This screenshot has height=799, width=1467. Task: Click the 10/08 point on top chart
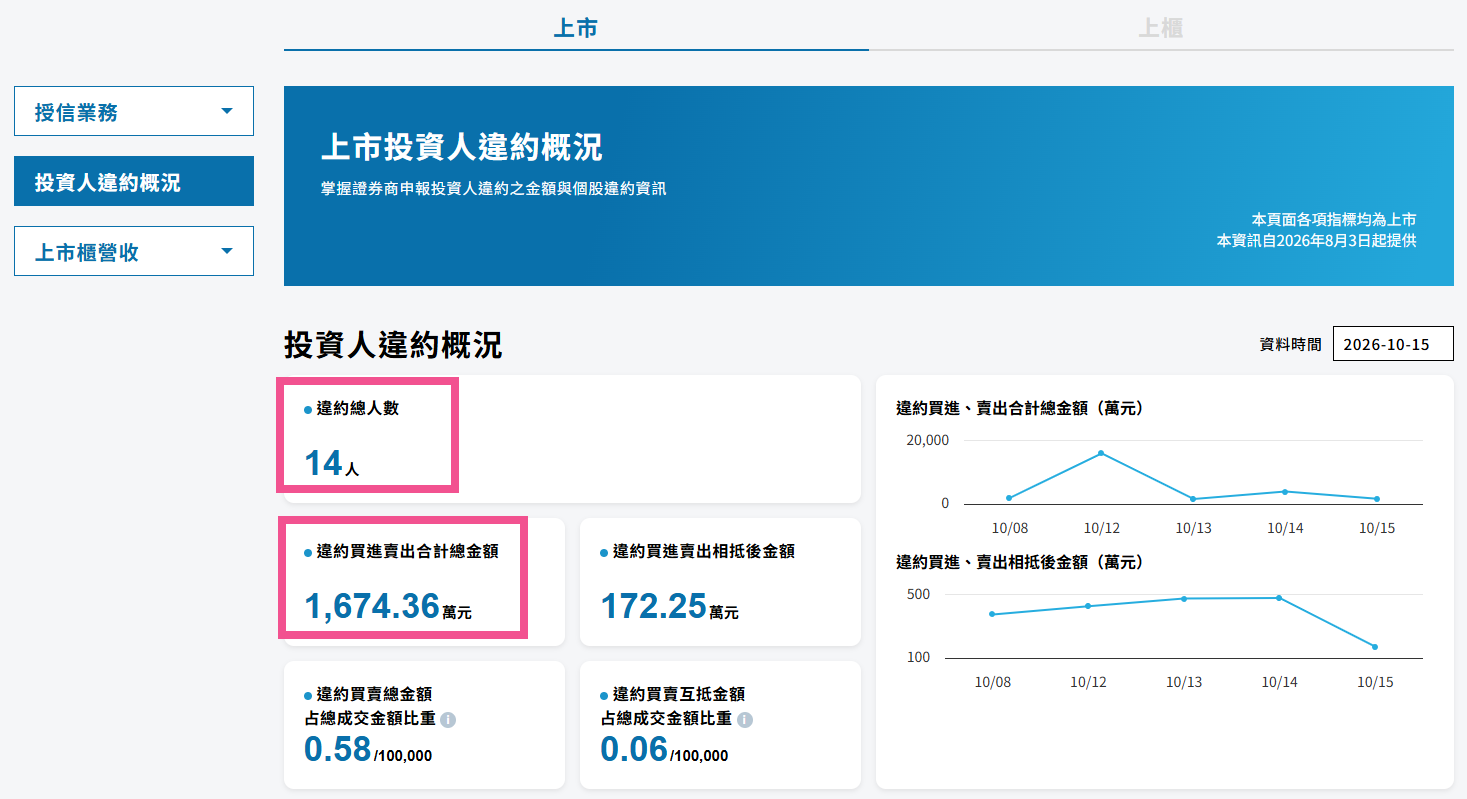tap(1008, 498)
